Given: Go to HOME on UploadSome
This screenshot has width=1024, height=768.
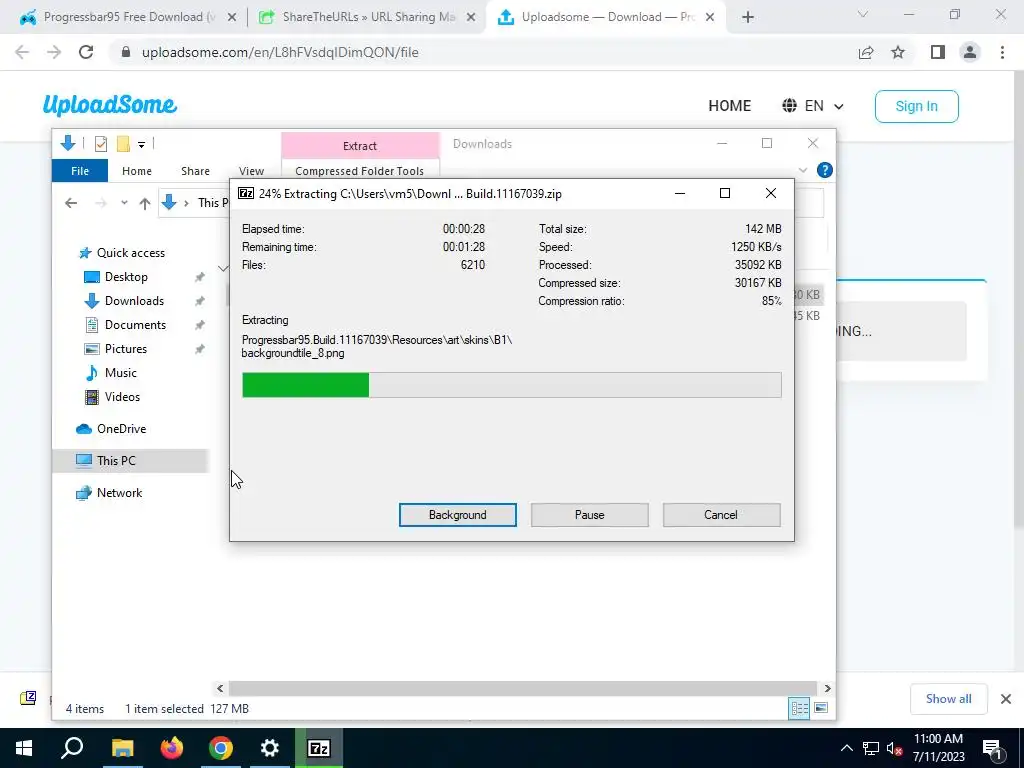Looking at the screenshot, I should pos(729,106).
